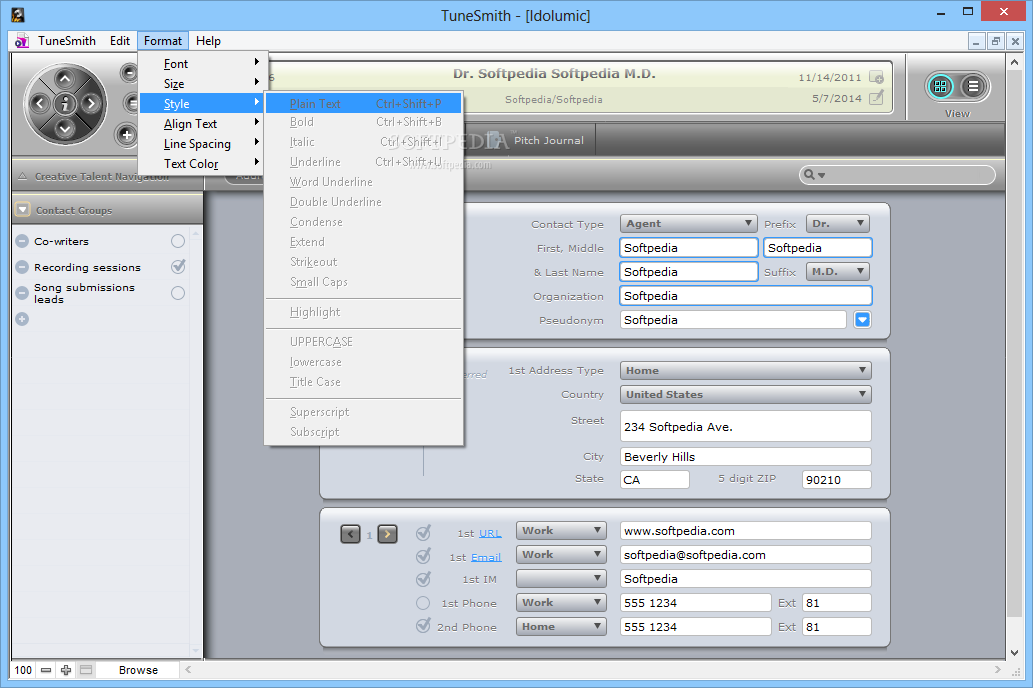
Task: Uncheck the Recording sessions checkmark
Action: [x=178, y=266]
